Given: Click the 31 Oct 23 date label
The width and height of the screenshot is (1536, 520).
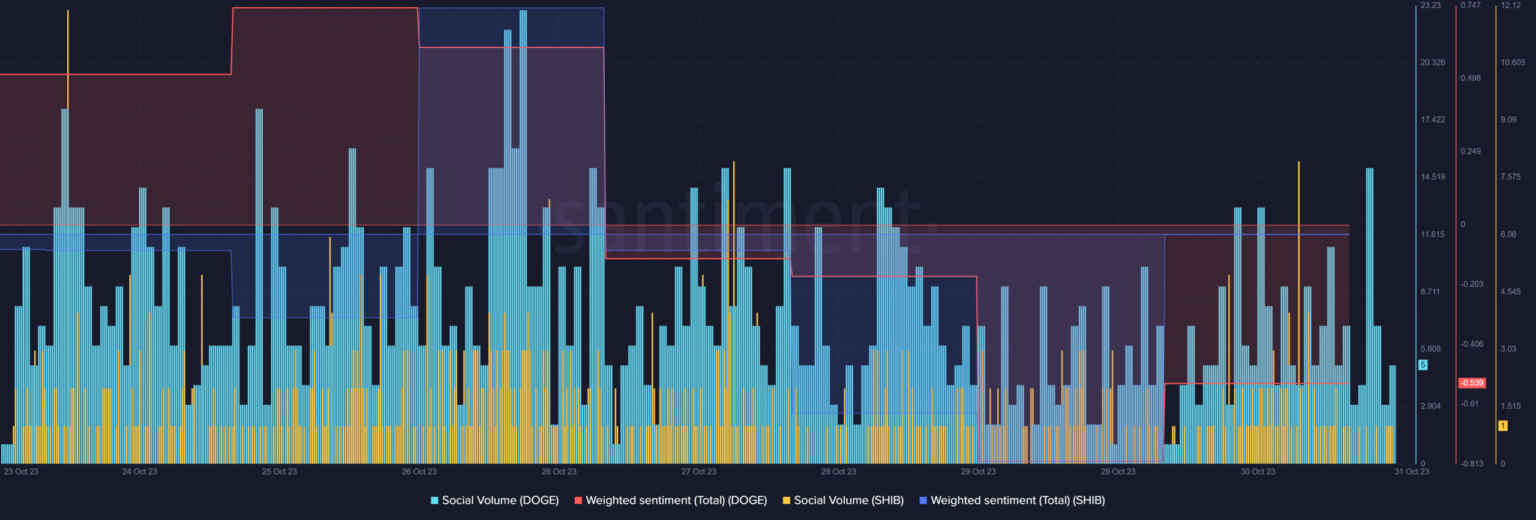Looking at the screenshot, I should pyautogui.click(x=1412, y=471).
